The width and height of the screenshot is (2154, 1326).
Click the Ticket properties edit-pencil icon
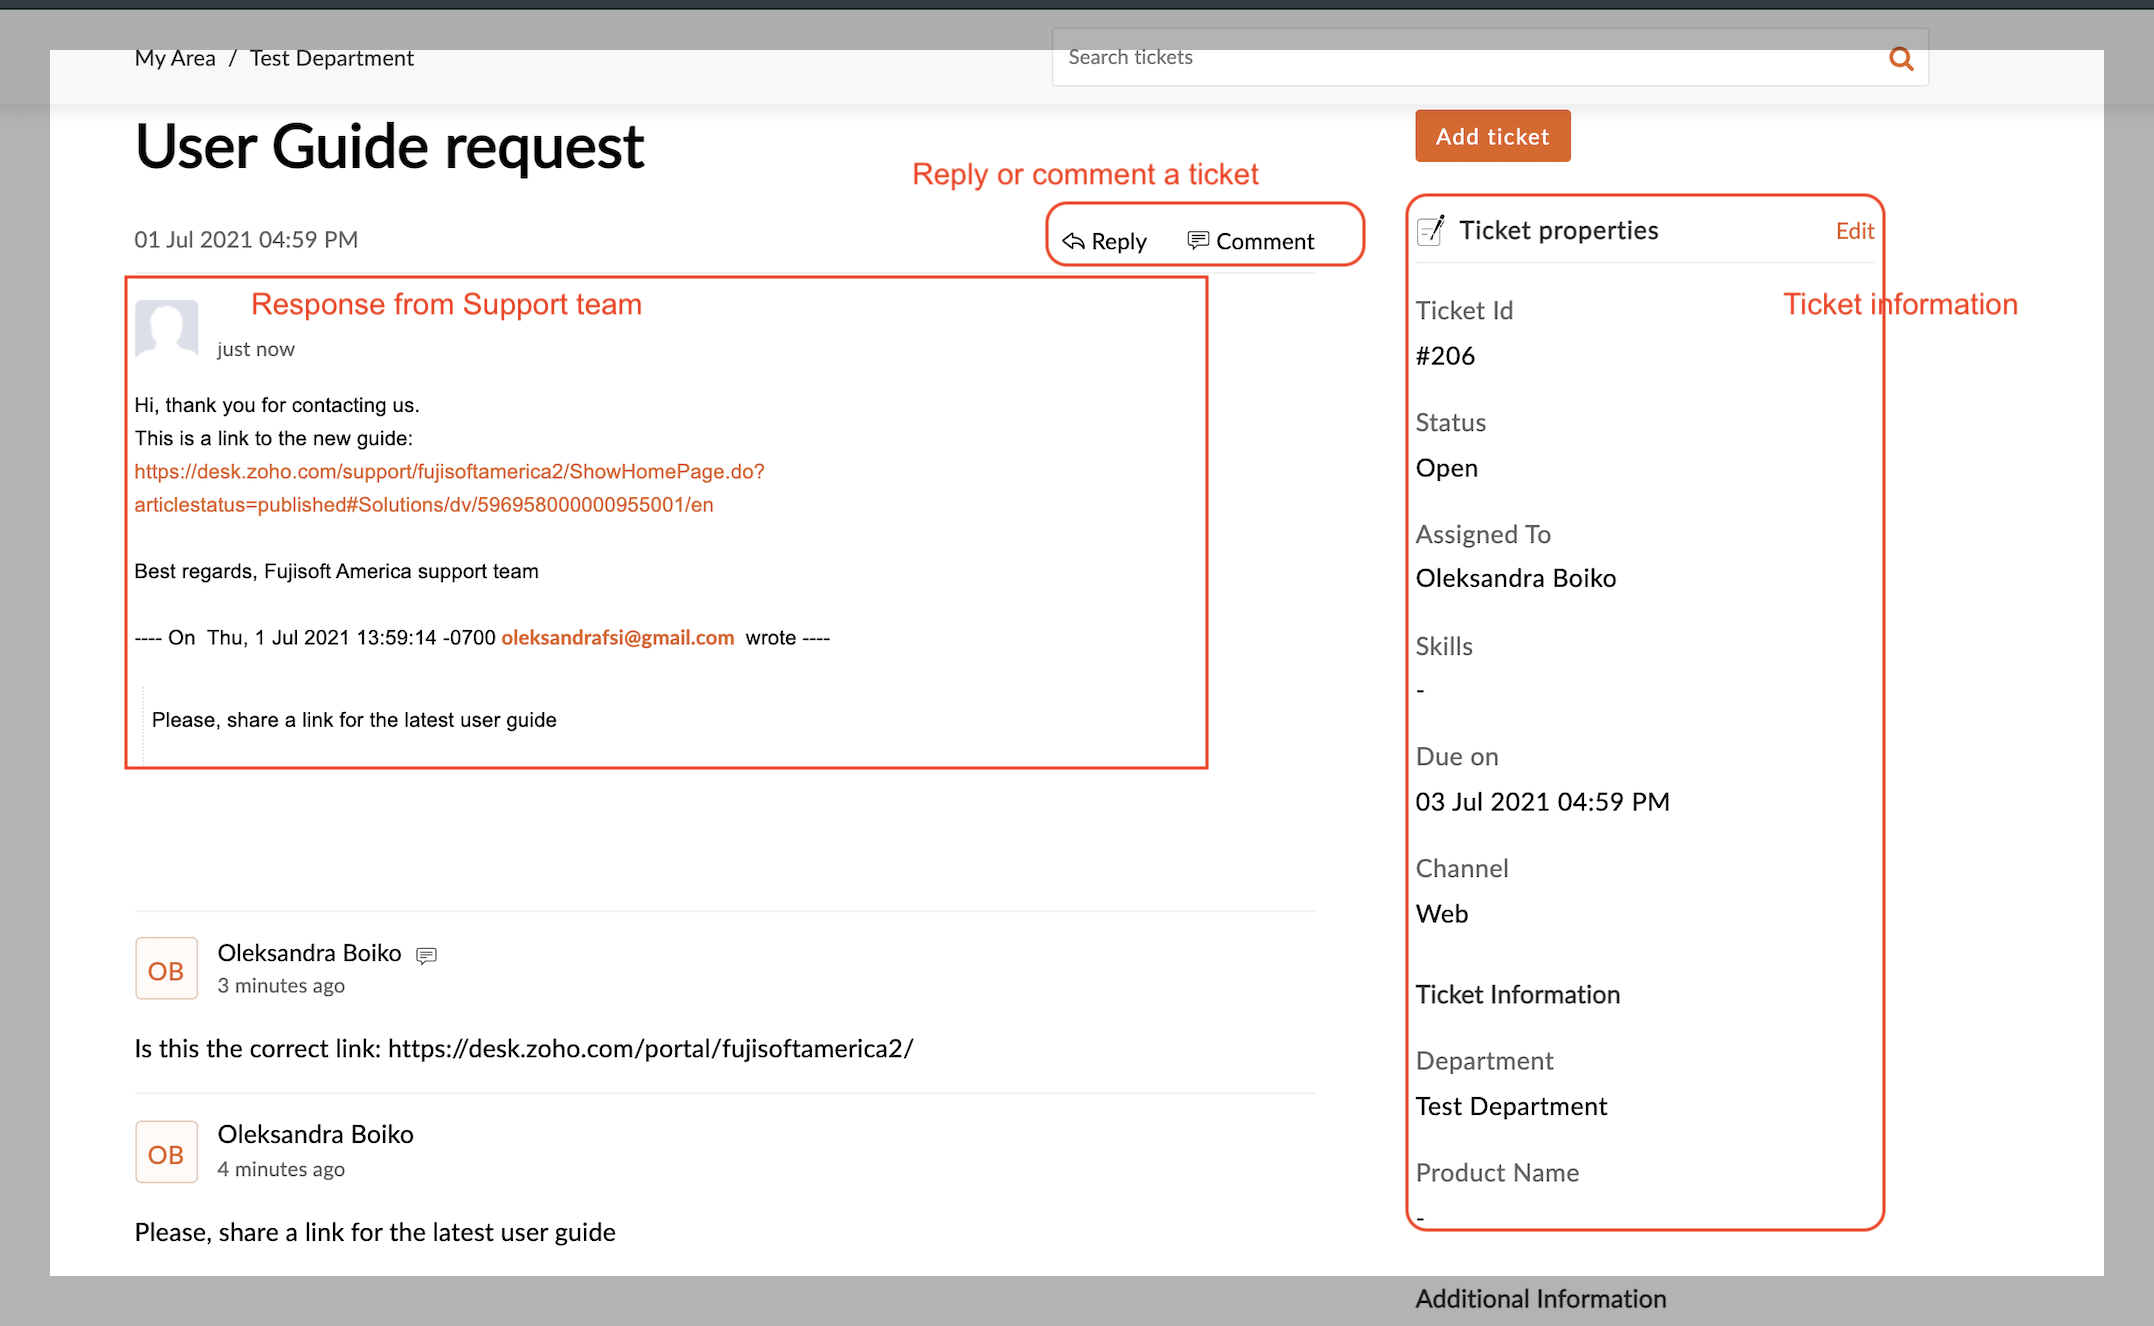1431,230
